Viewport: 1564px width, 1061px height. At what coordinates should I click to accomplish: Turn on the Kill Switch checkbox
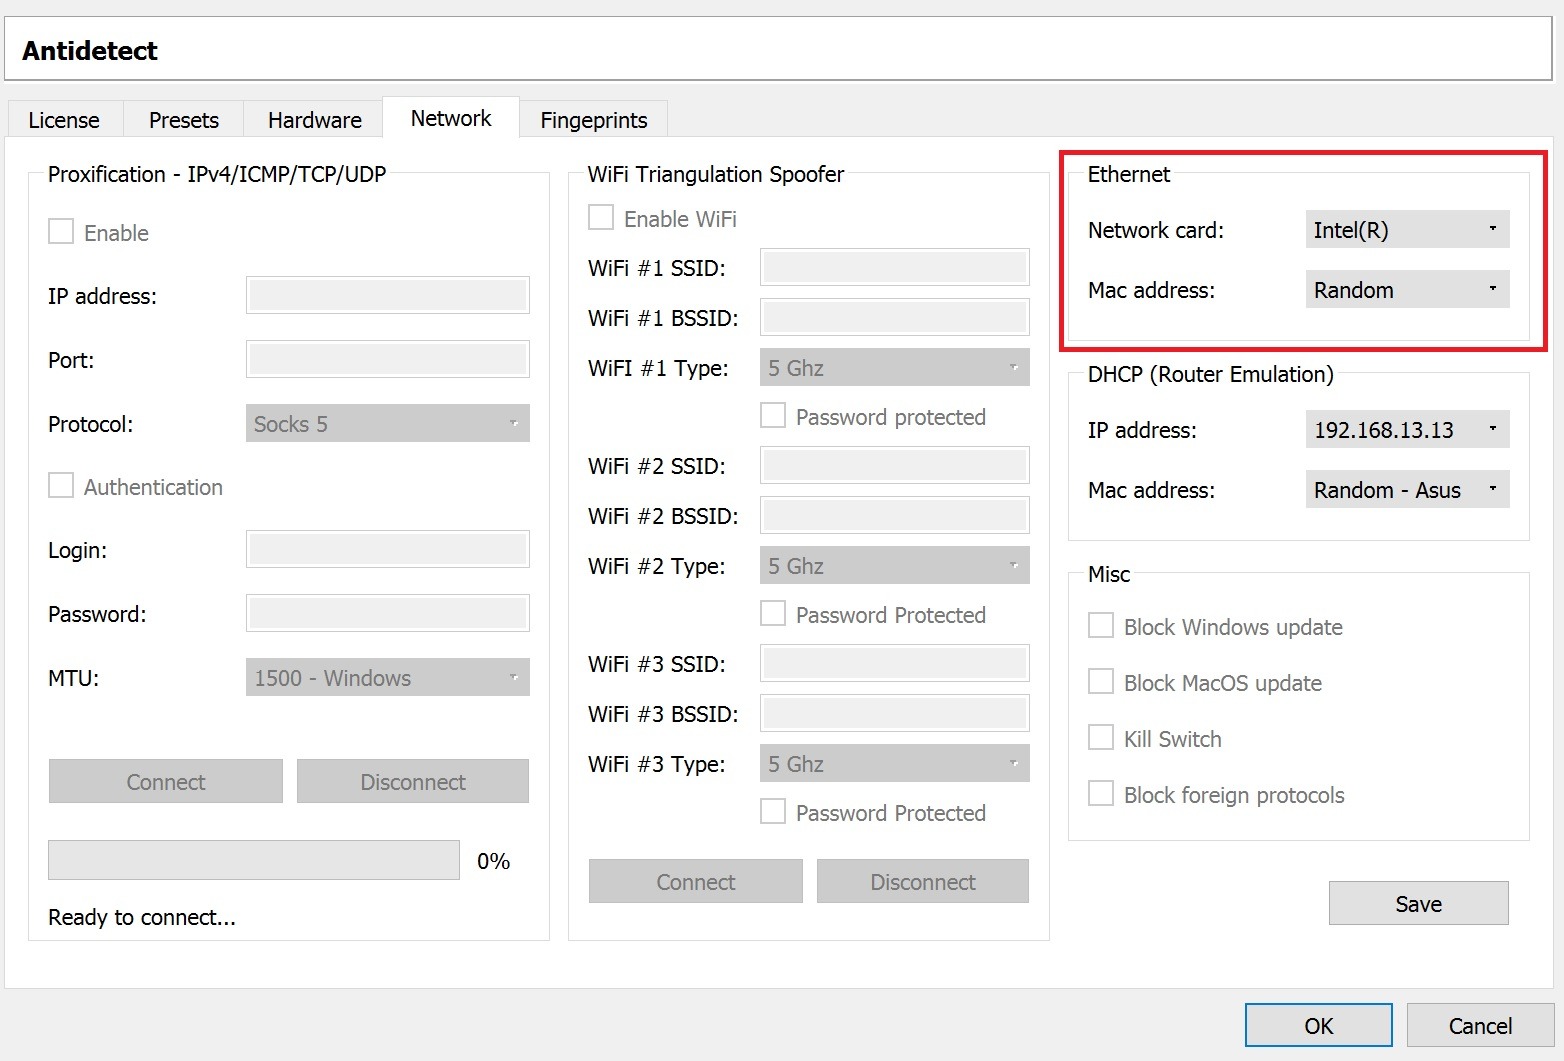pos(1101,738)
